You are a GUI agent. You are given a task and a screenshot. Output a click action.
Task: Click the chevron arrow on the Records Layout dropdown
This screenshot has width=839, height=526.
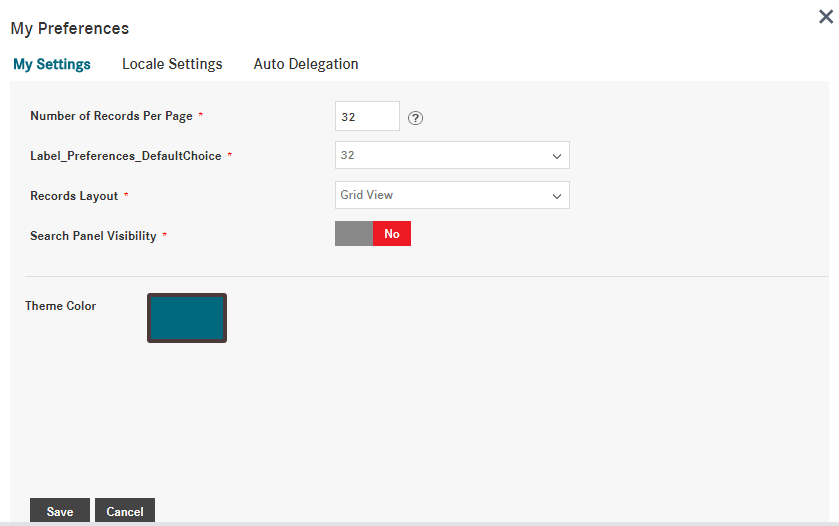point(557,196)
